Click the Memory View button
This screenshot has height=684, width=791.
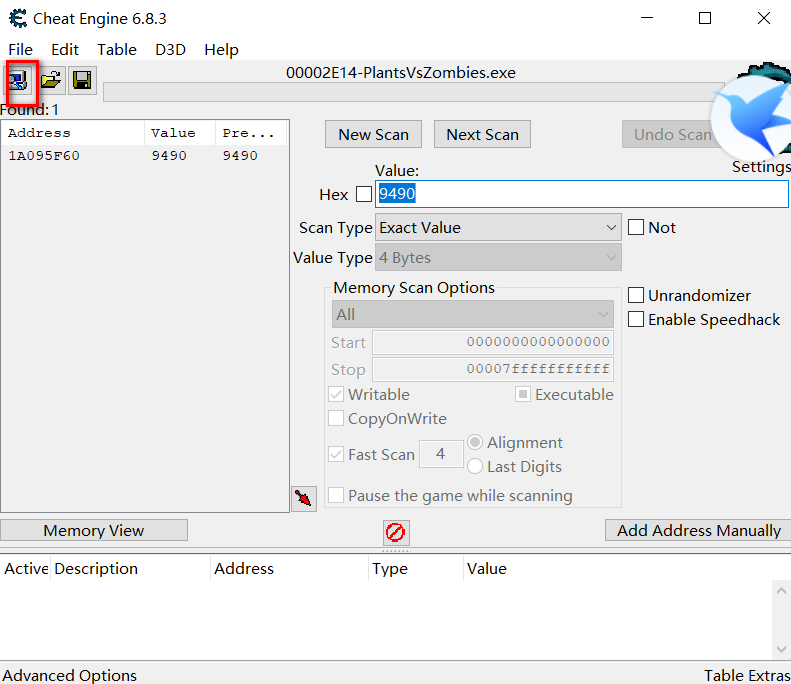pyautogui.click(x=94, y=531)
